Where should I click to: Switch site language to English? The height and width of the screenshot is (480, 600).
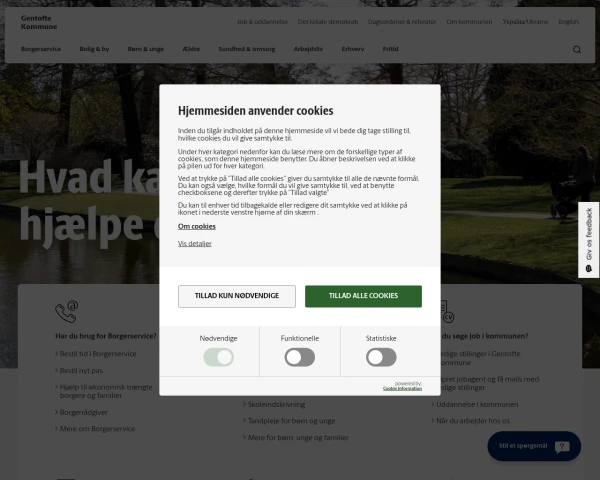point(569,22)
